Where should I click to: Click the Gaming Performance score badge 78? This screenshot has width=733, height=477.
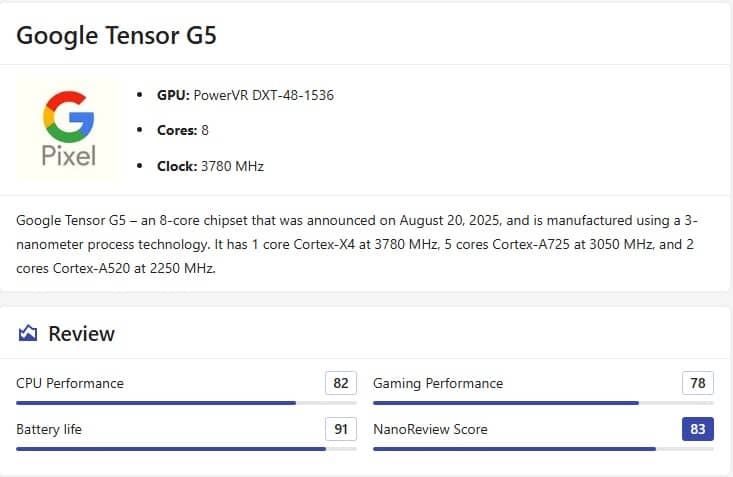[x=698, y=383]
